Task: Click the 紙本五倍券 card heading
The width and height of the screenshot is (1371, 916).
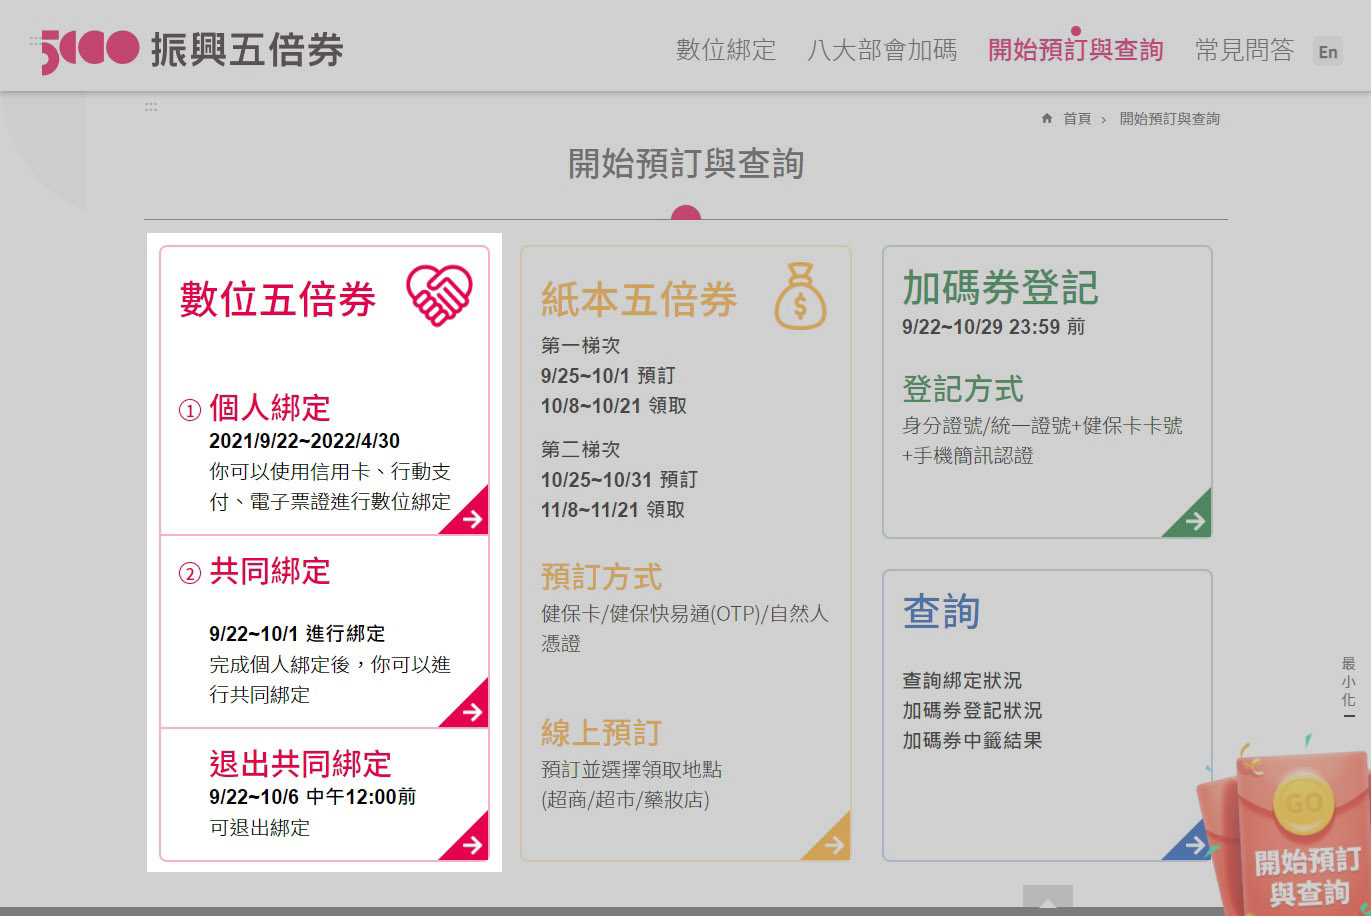Action: (639, 299)
